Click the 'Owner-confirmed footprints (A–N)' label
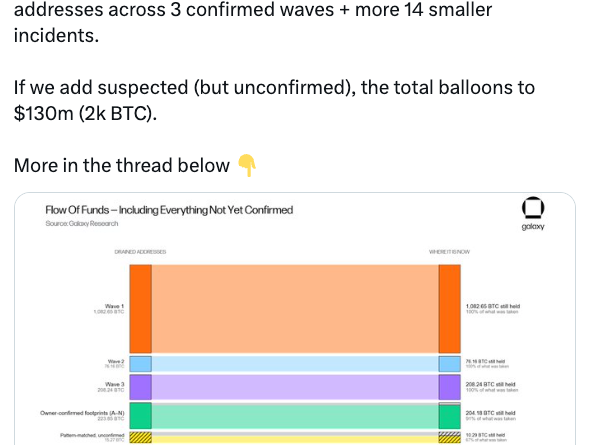The height and width of the screenshot is (445, 589). pos(82,413)
